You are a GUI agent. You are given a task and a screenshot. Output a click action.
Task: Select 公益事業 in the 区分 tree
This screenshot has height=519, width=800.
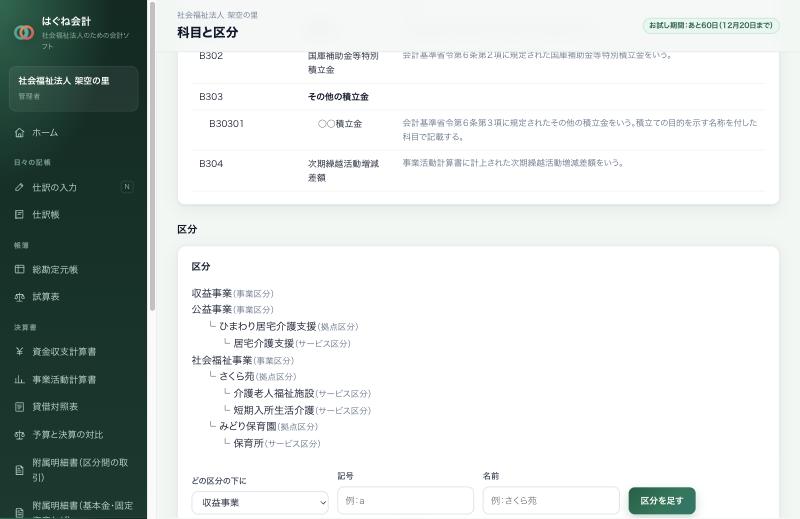pos(212,309)
